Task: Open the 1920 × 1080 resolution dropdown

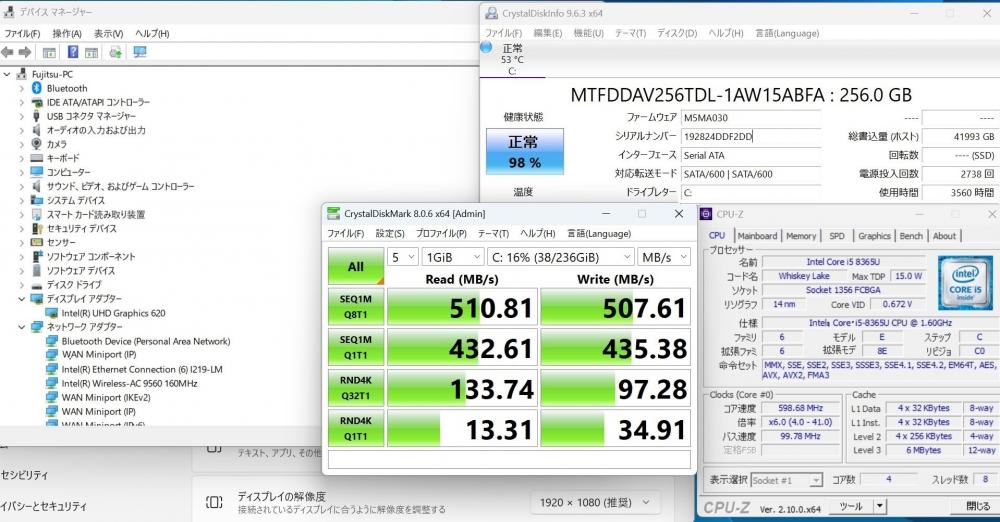Action: 595,502
